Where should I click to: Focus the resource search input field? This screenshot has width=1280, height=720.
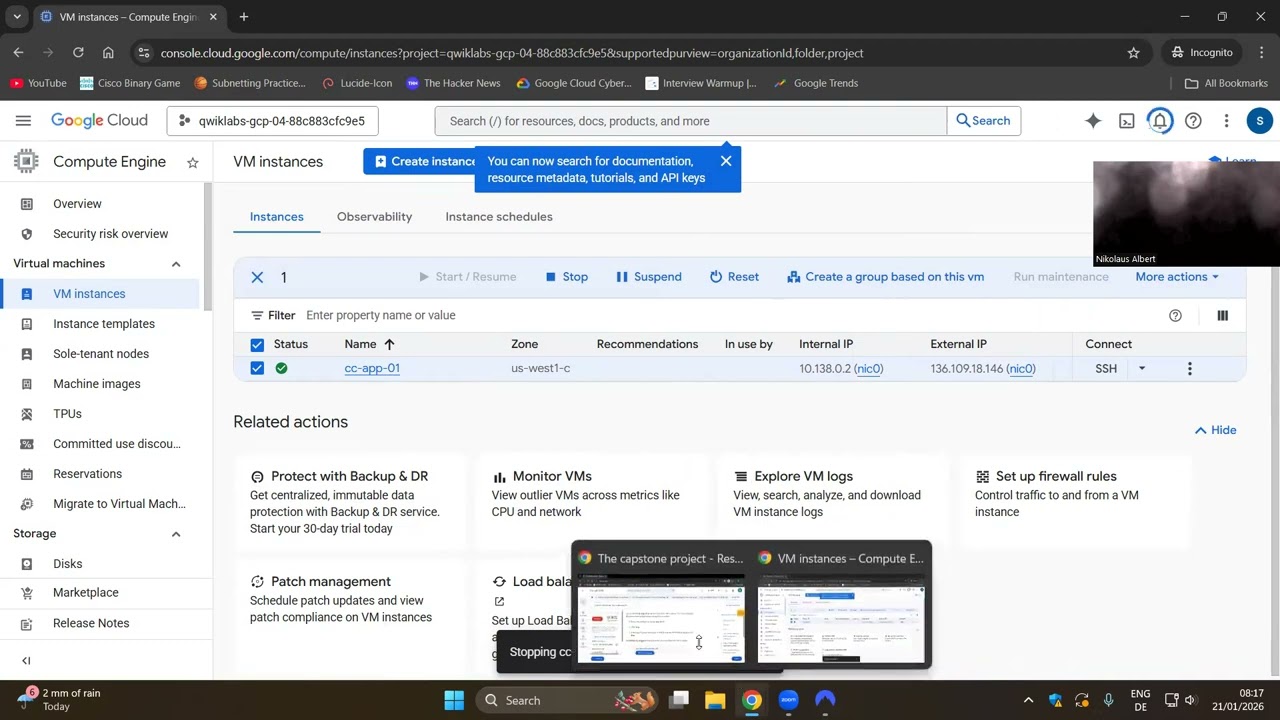pyautogui.click(x=690, y=121)
